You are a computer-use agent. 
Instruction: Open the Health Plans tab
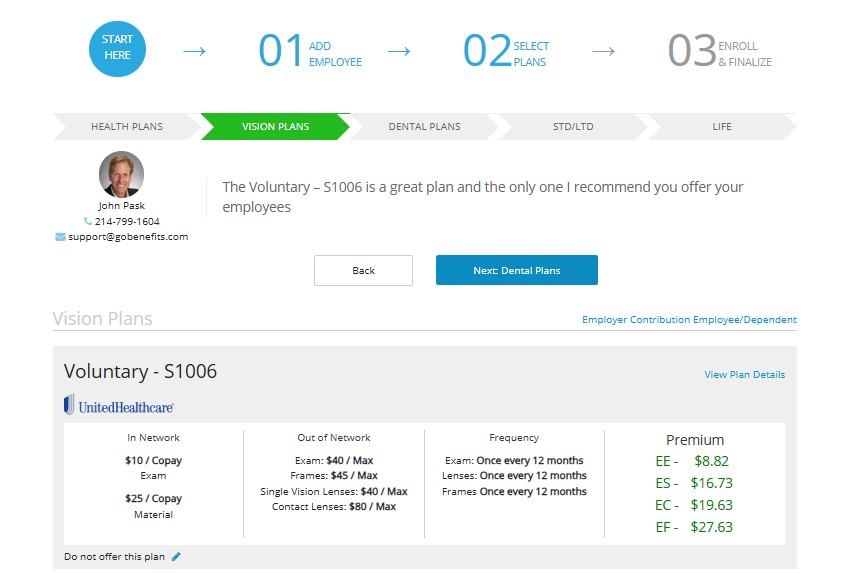[x=126, y=127]
